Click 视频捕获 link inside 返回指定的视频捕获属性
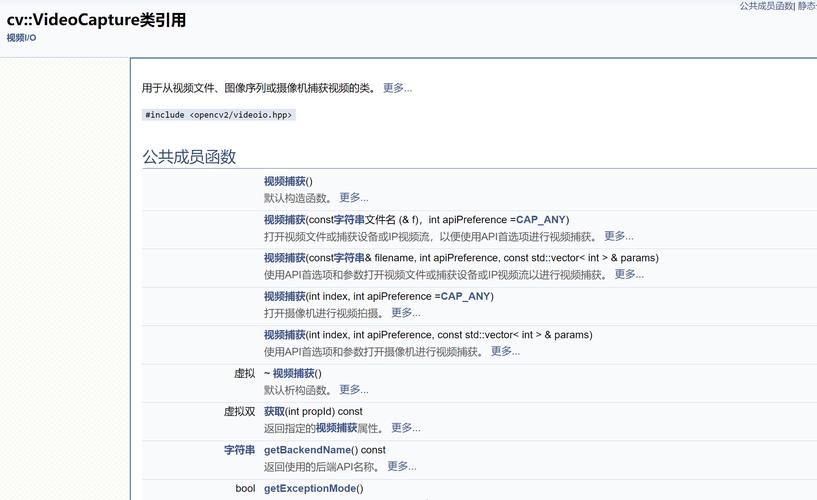The width and height of the screenshot is (817, 500). tap(337, 428)
